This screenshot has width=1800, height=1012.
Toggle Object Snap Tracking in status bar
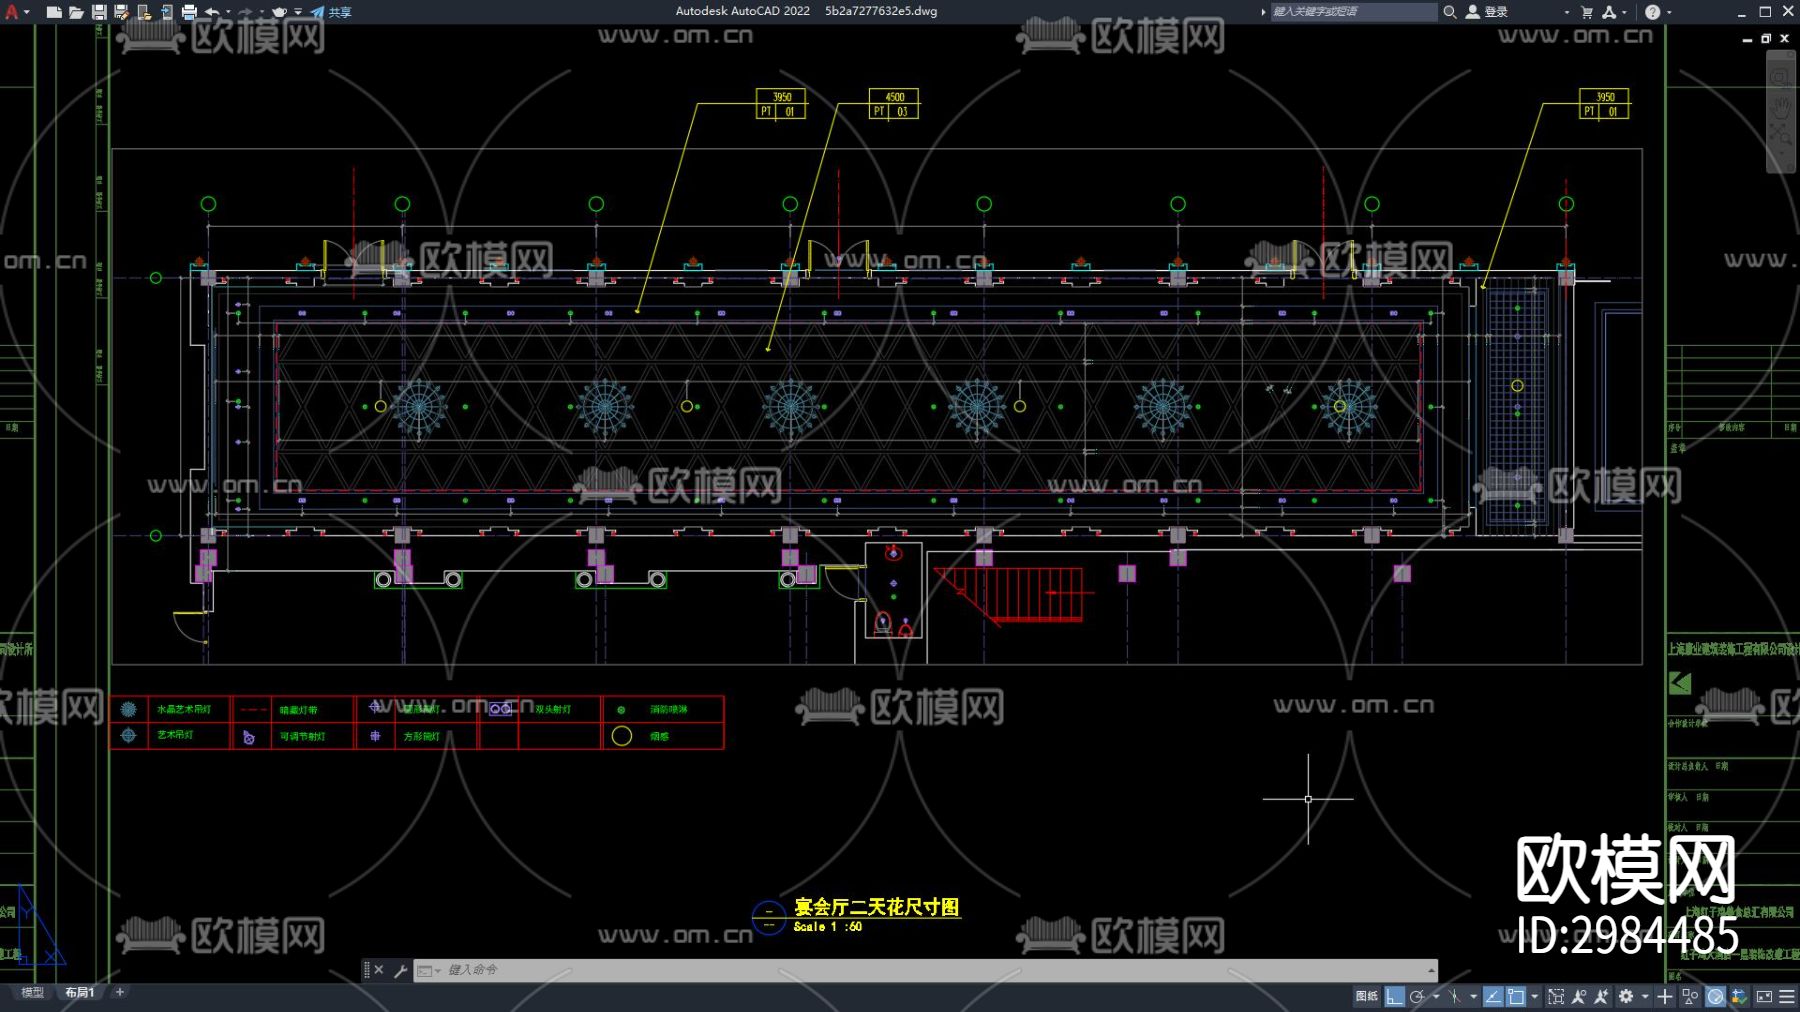click(1493, 996)
